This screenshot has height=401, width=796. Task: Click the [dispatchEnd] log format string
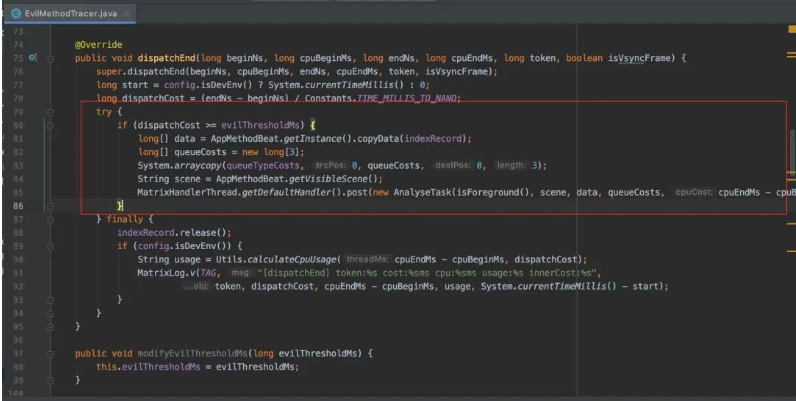point(429,273)
